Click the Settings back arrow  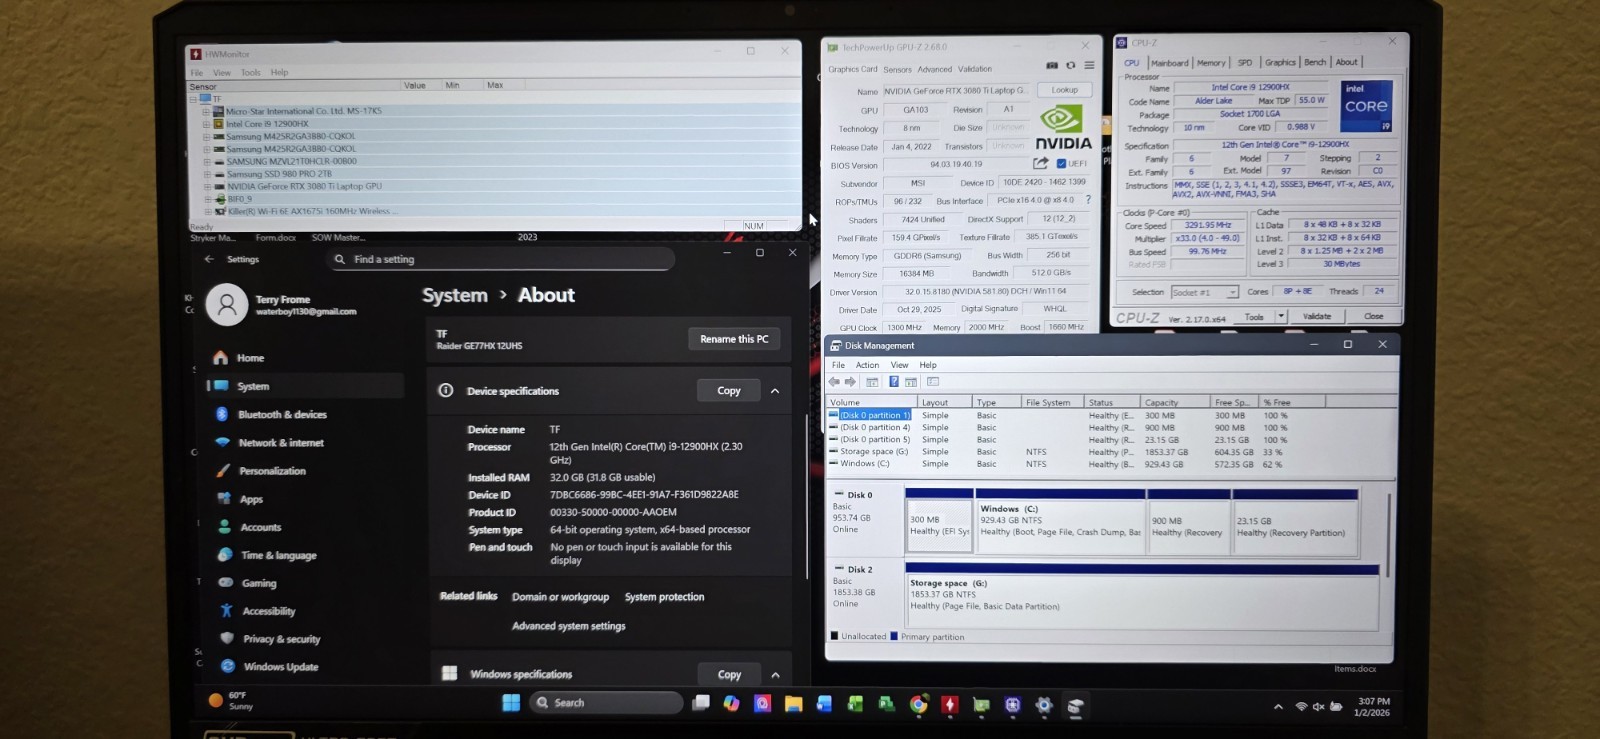click(x=209, y=259)
